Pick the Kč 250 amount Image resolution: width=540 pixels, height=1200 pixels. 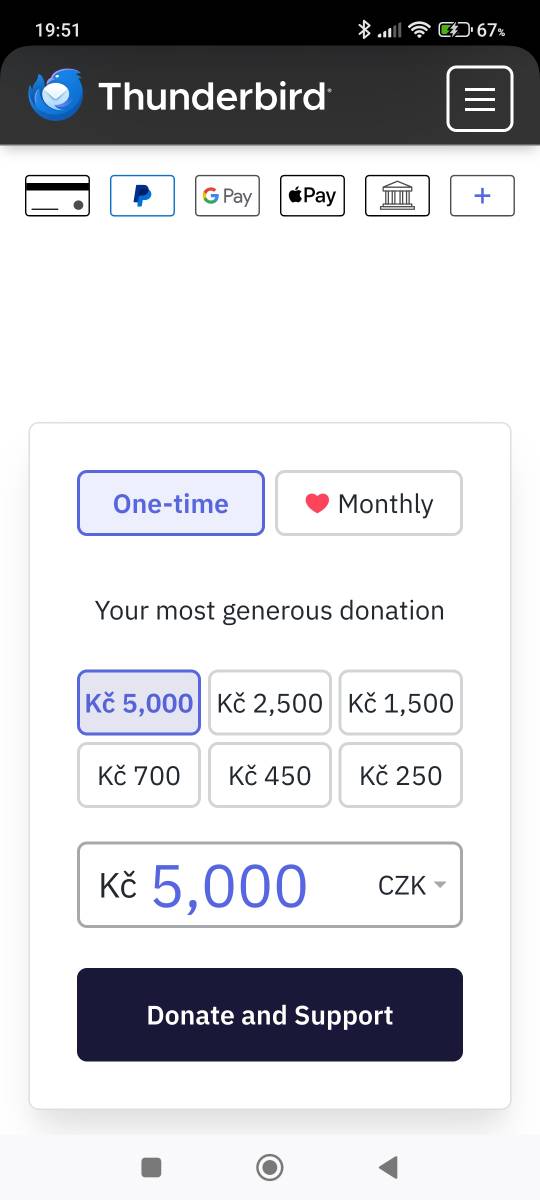[401, 775]
